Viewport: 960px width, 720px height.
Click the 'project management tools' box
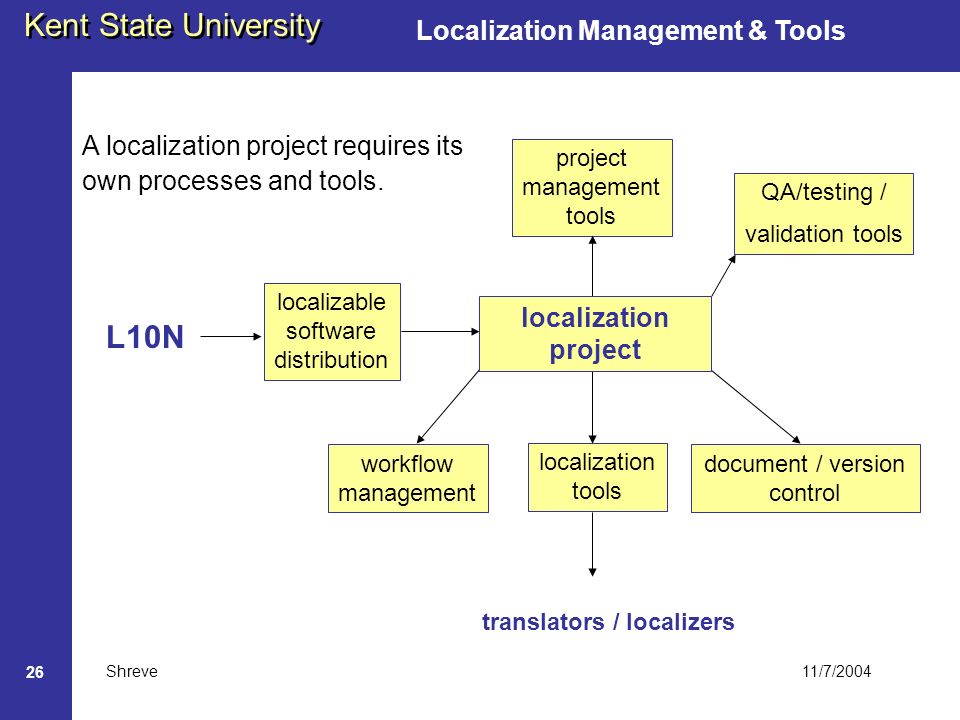(x=592, y=188)
